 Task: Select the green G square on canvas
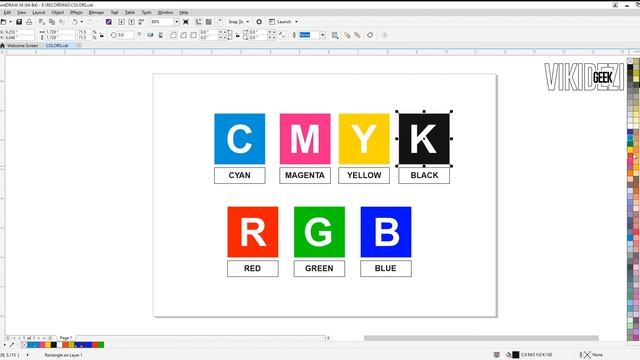tap(319, 232)
